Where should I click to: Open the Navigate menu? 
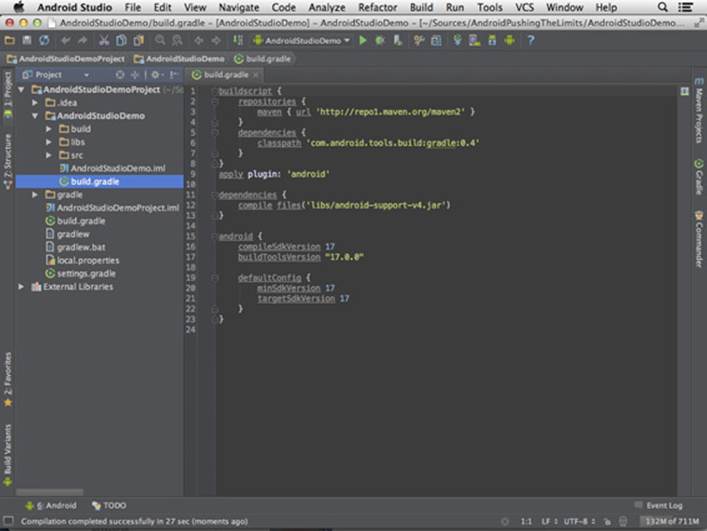(239, 8)
